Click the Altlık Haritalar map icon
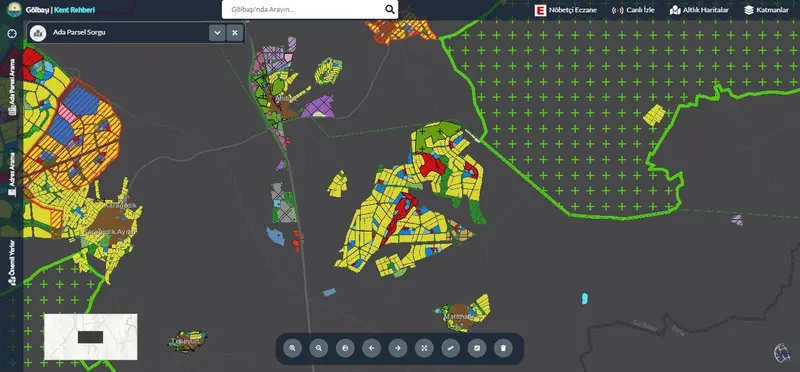Image resolution: width=800 pixels, height=372 pixels. (676, 10)
